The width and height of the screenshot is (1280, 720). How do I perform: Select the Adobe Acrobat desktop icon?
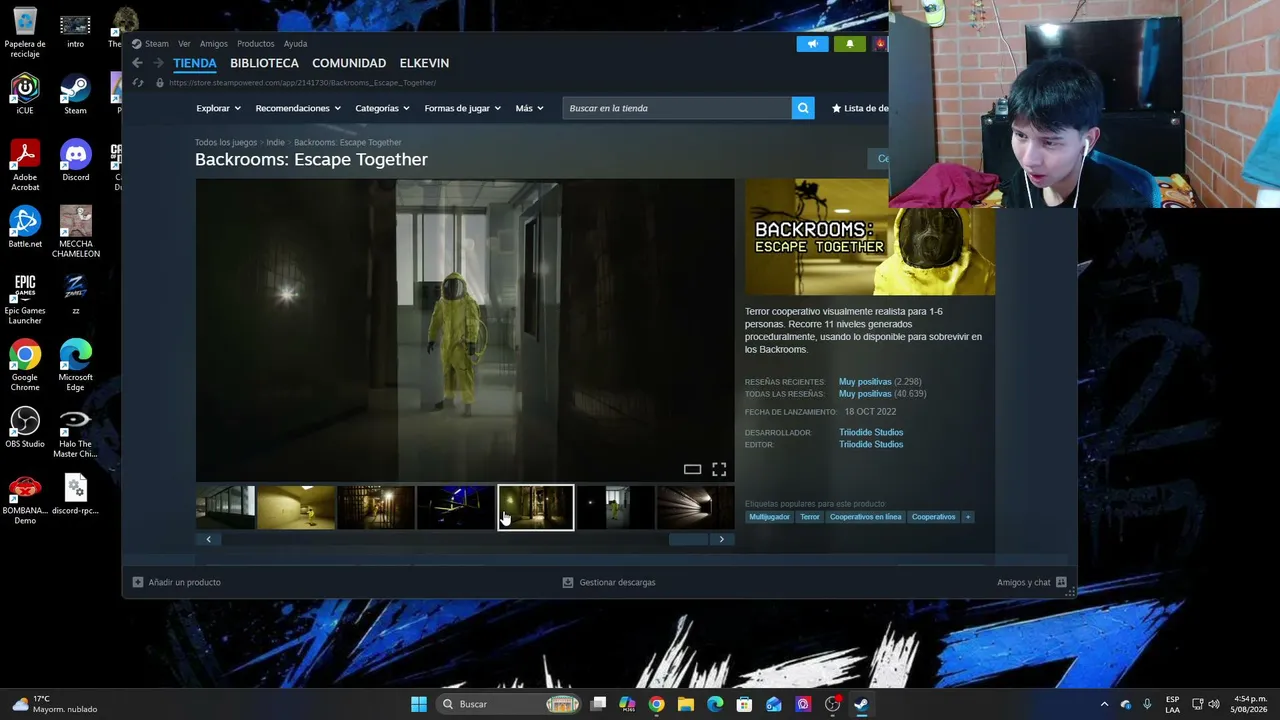[x=25, y=165]
